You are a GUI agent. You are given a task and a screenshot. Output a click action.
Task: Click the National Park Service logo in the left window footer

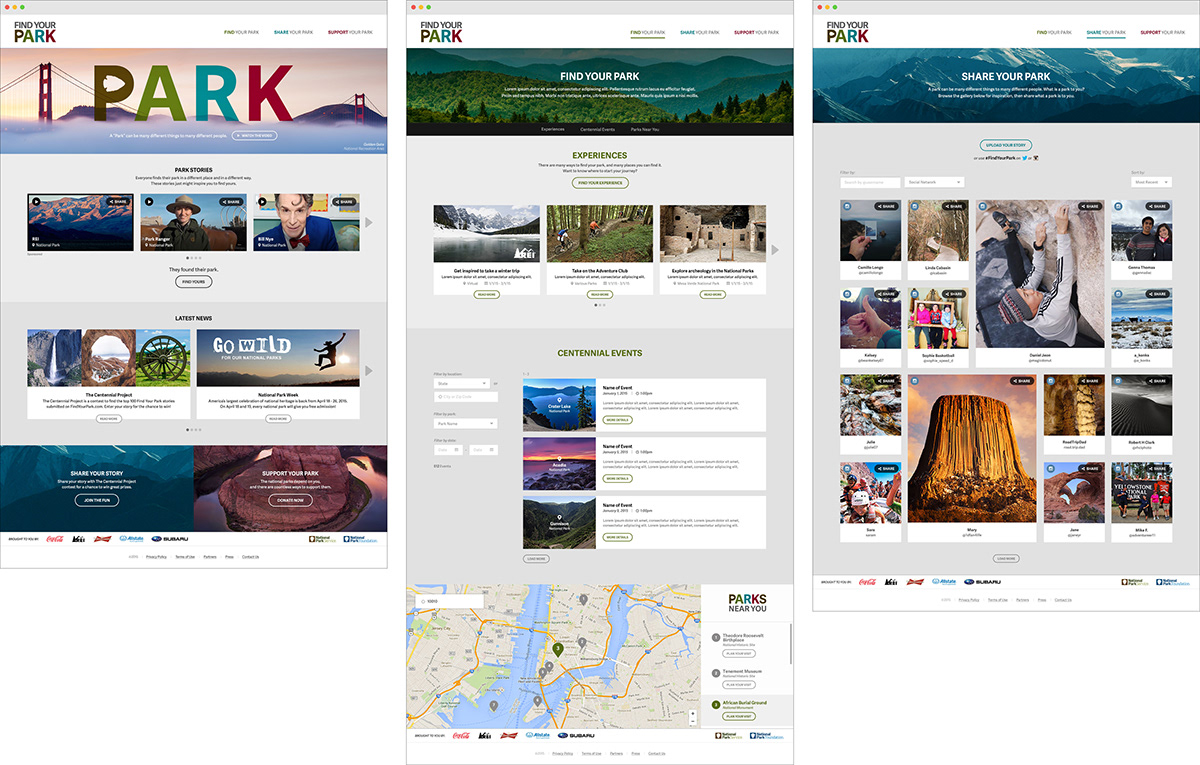click(x=323, y=539)
